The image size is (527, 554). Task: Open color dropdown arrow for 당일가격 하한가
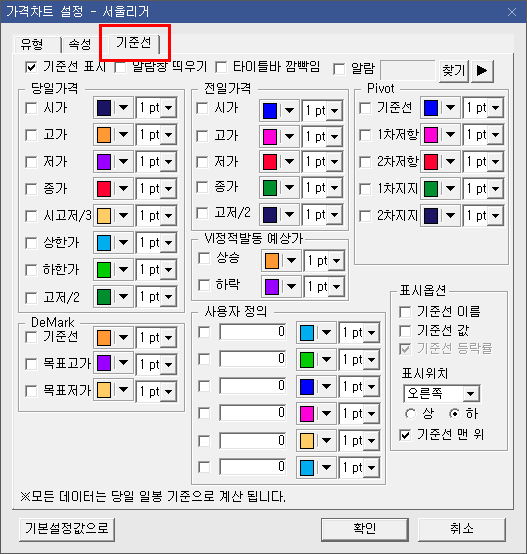(x=123, y=270)
